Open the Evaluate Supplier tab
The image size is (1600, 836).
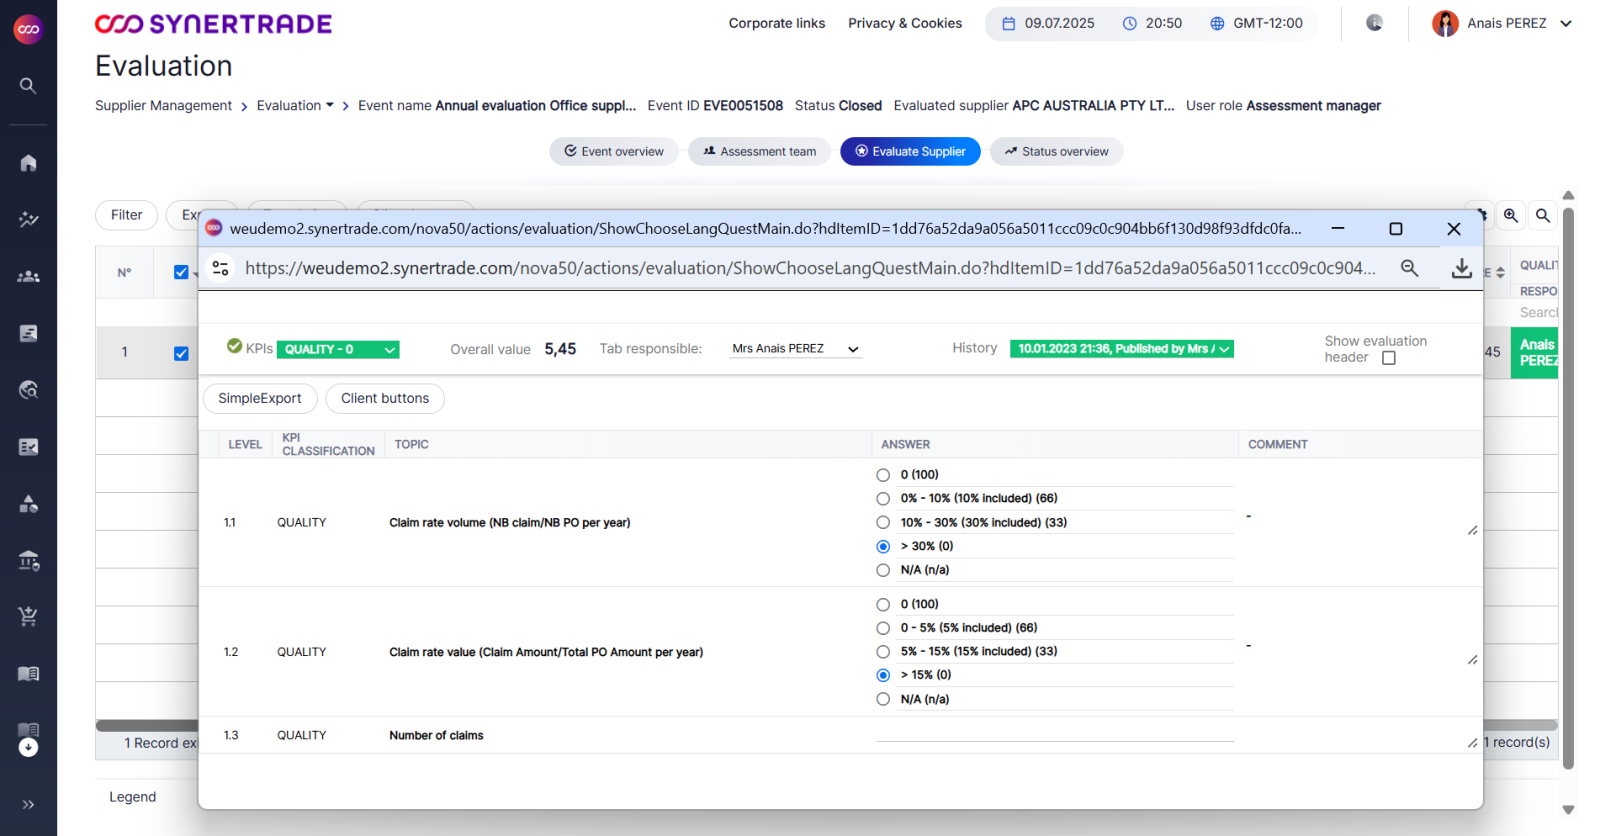click(910, 152)
